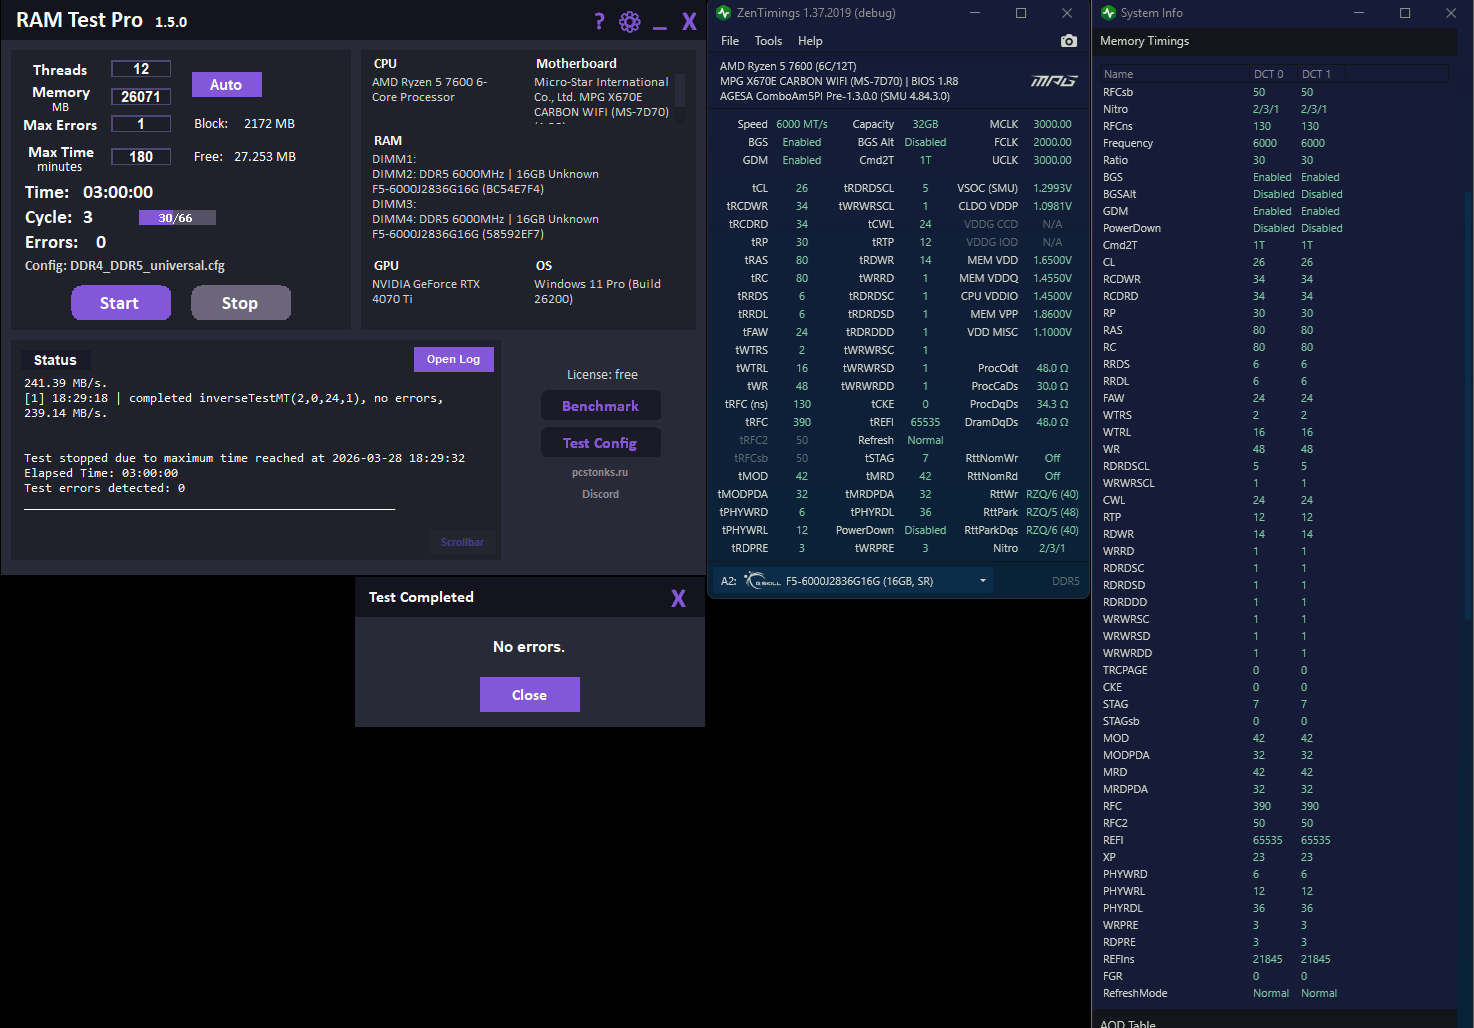1474x1028 pixels.
Task: Click the Speed value 6000 MT/s
Action: (802, 124)
